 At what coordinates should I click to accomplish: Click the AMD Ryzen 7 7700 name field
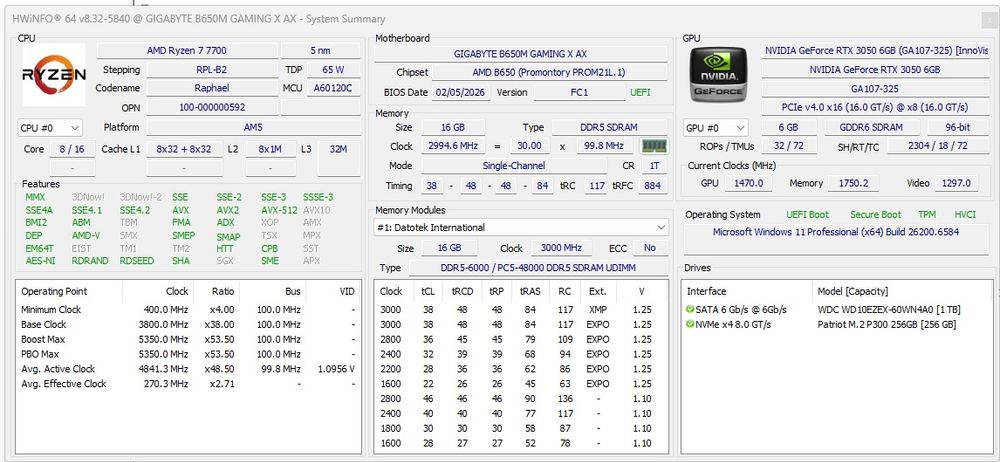pos(187,50)
